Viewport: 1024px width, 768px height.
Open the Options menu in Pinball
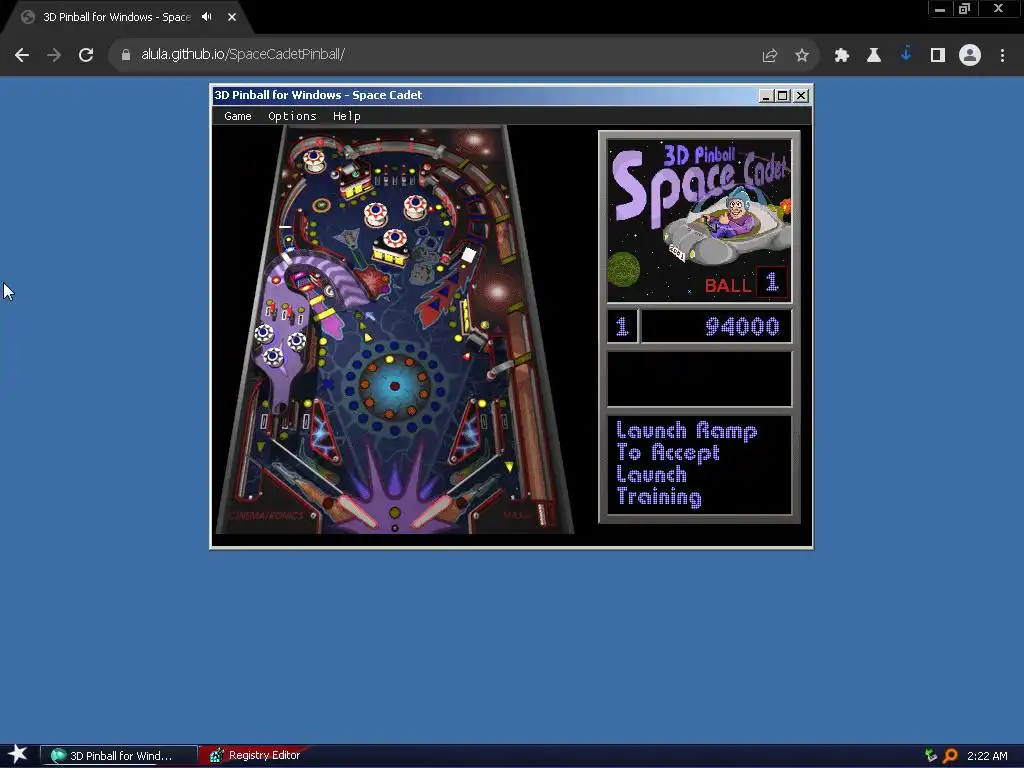pos(292,116)
